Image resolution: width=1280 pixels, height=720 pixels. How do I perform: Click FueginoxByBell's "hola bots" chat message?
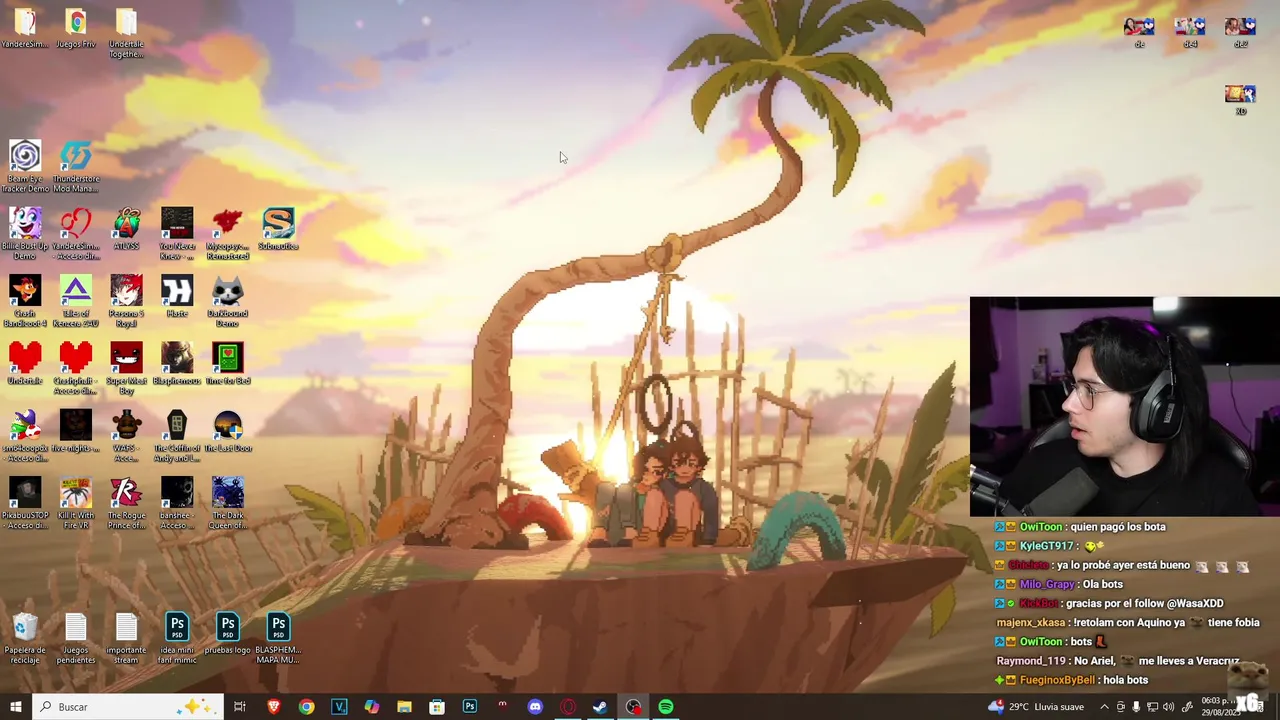coord(1125,680)
